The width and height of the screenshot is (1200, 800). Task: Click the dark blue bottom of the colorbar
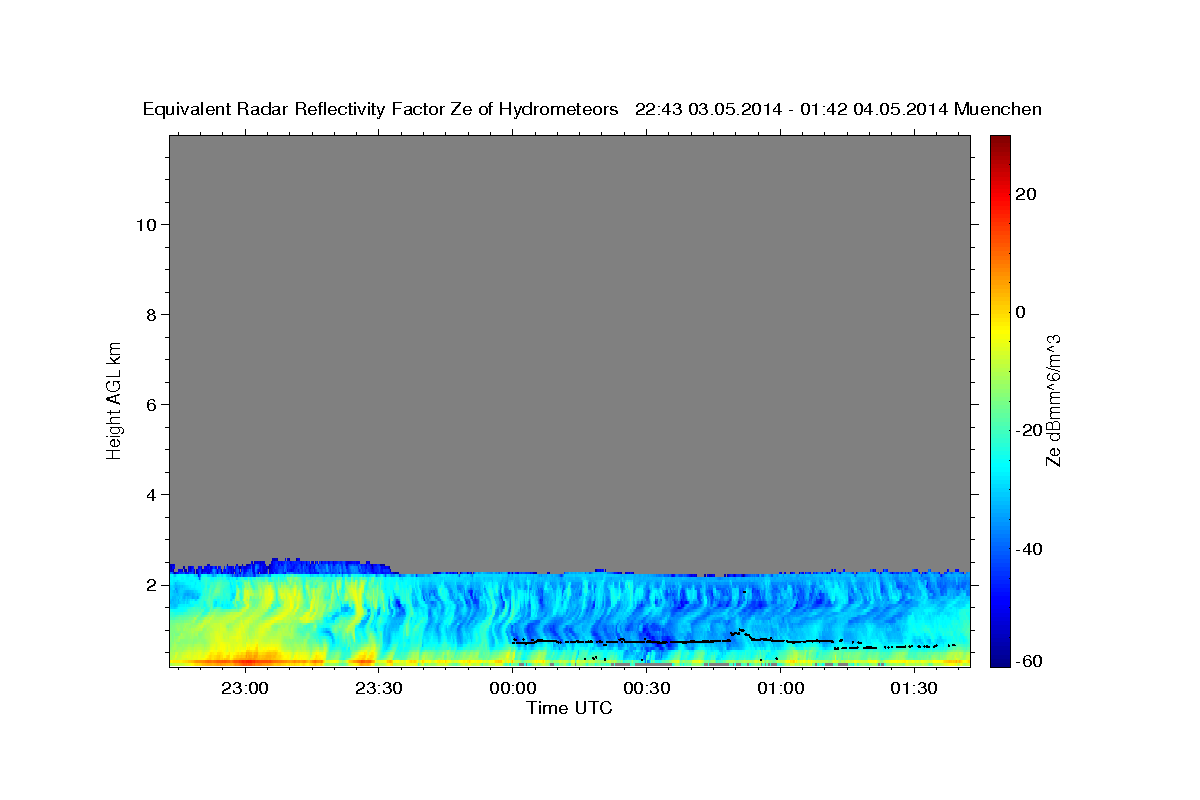(998, 660)
